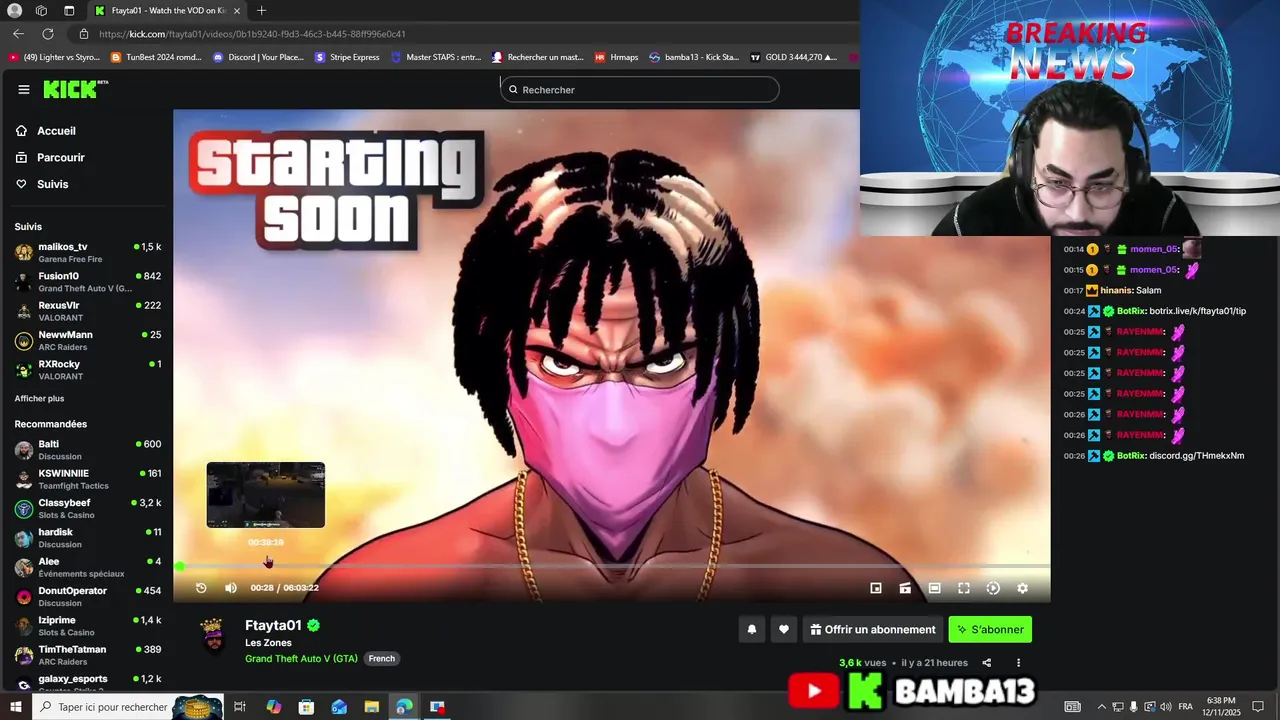Open RexusVlr channel in sidebar
The image size is (1280, 720).
(x=88, y=311)
